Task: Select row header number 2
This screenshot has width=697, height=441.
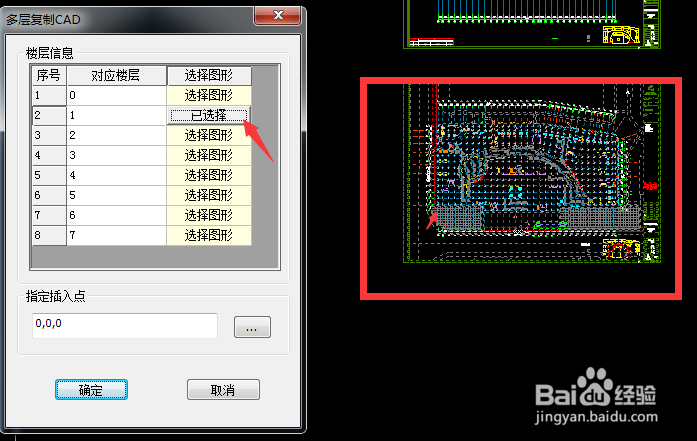Action: pos(49,115)
